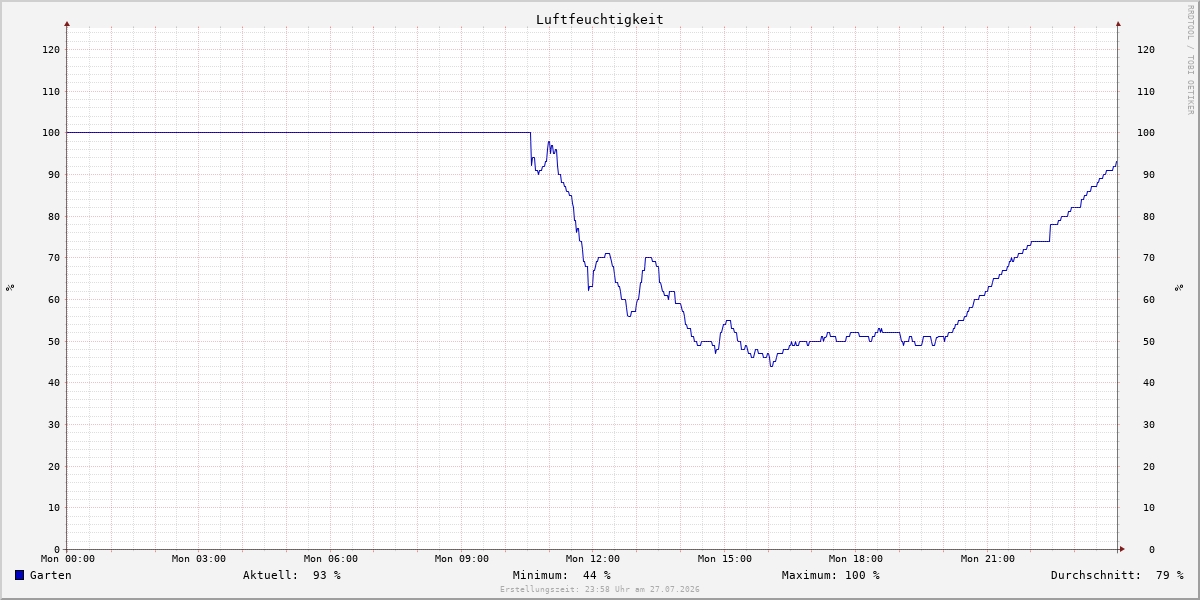
Task: Click the 100 label on left axis
Action: [x=51, y=133]
